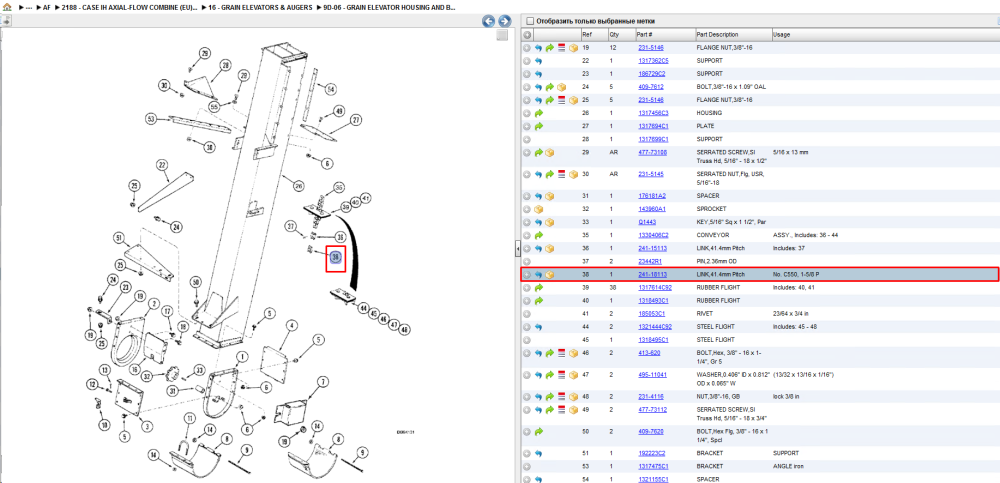Open the AF breadcrumb level

click(47, 8)
